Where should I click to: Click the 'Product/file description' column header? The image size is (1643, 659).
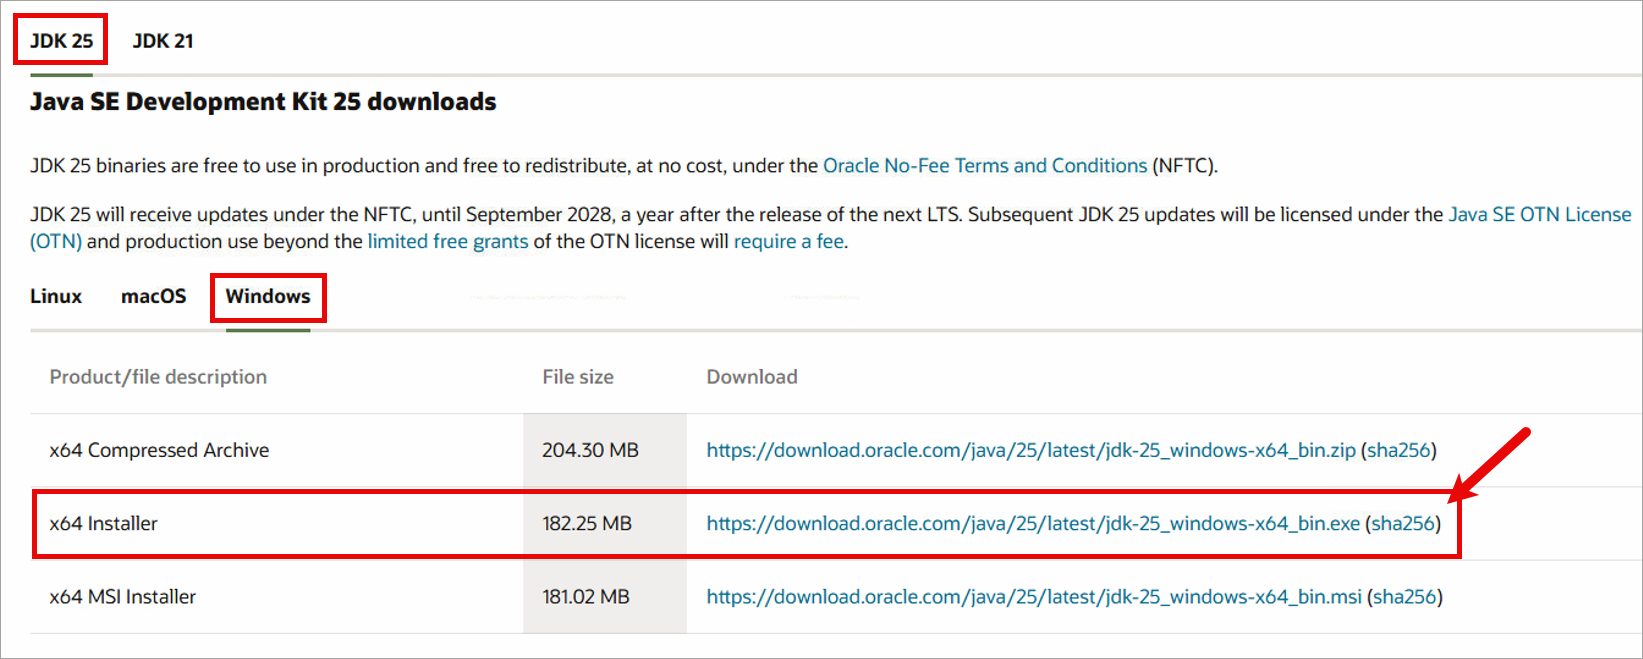click(x=158, y=377)
